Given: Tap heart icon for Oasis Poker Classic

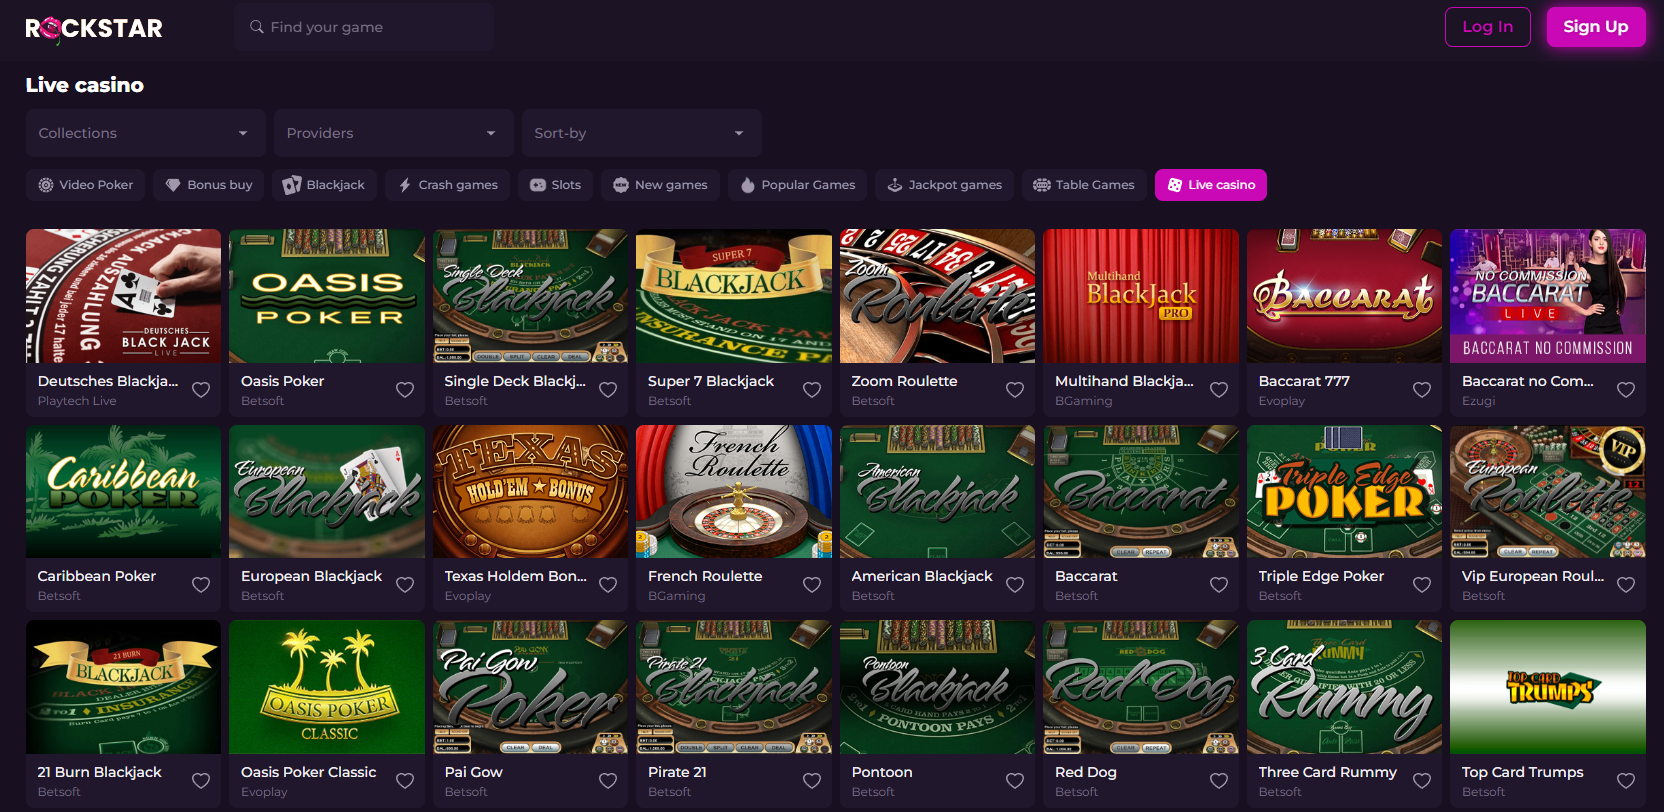Looking at the screenshot, I should (405, 781).
